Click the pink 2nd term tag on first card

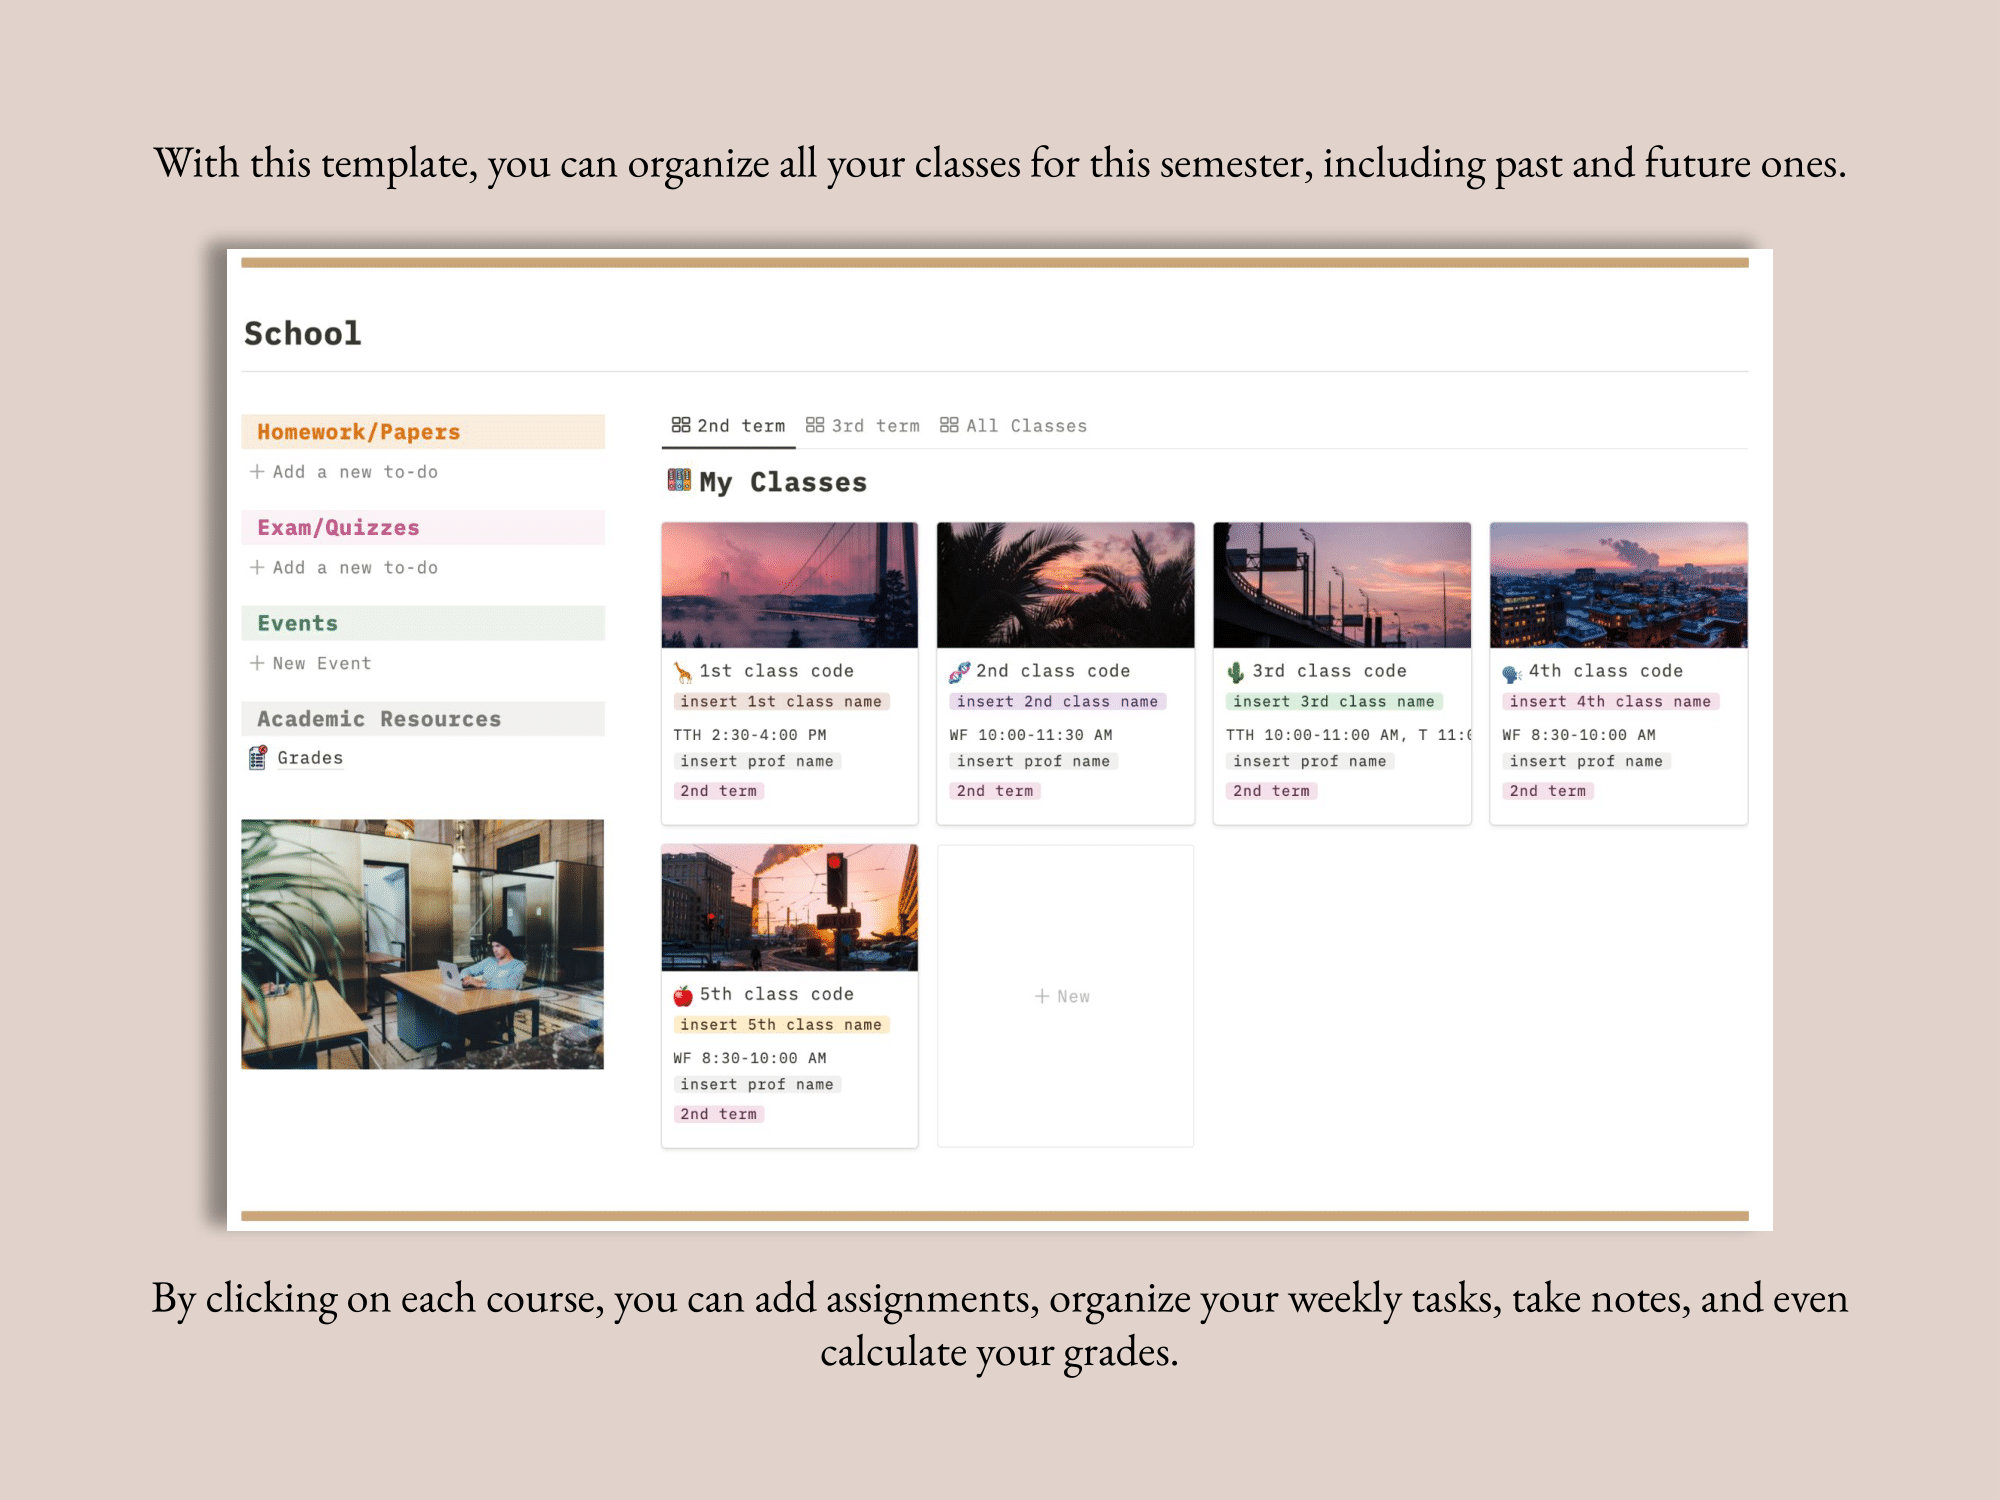click(719, 790)
